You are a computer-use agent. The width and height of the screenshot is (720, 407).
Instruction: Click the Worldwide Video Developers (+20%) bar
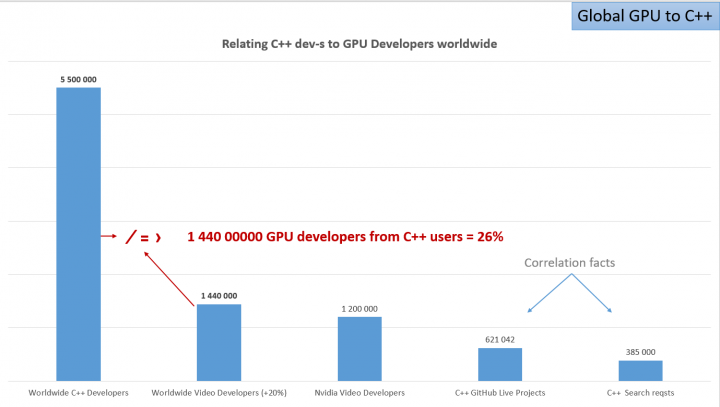click(219, 343)
